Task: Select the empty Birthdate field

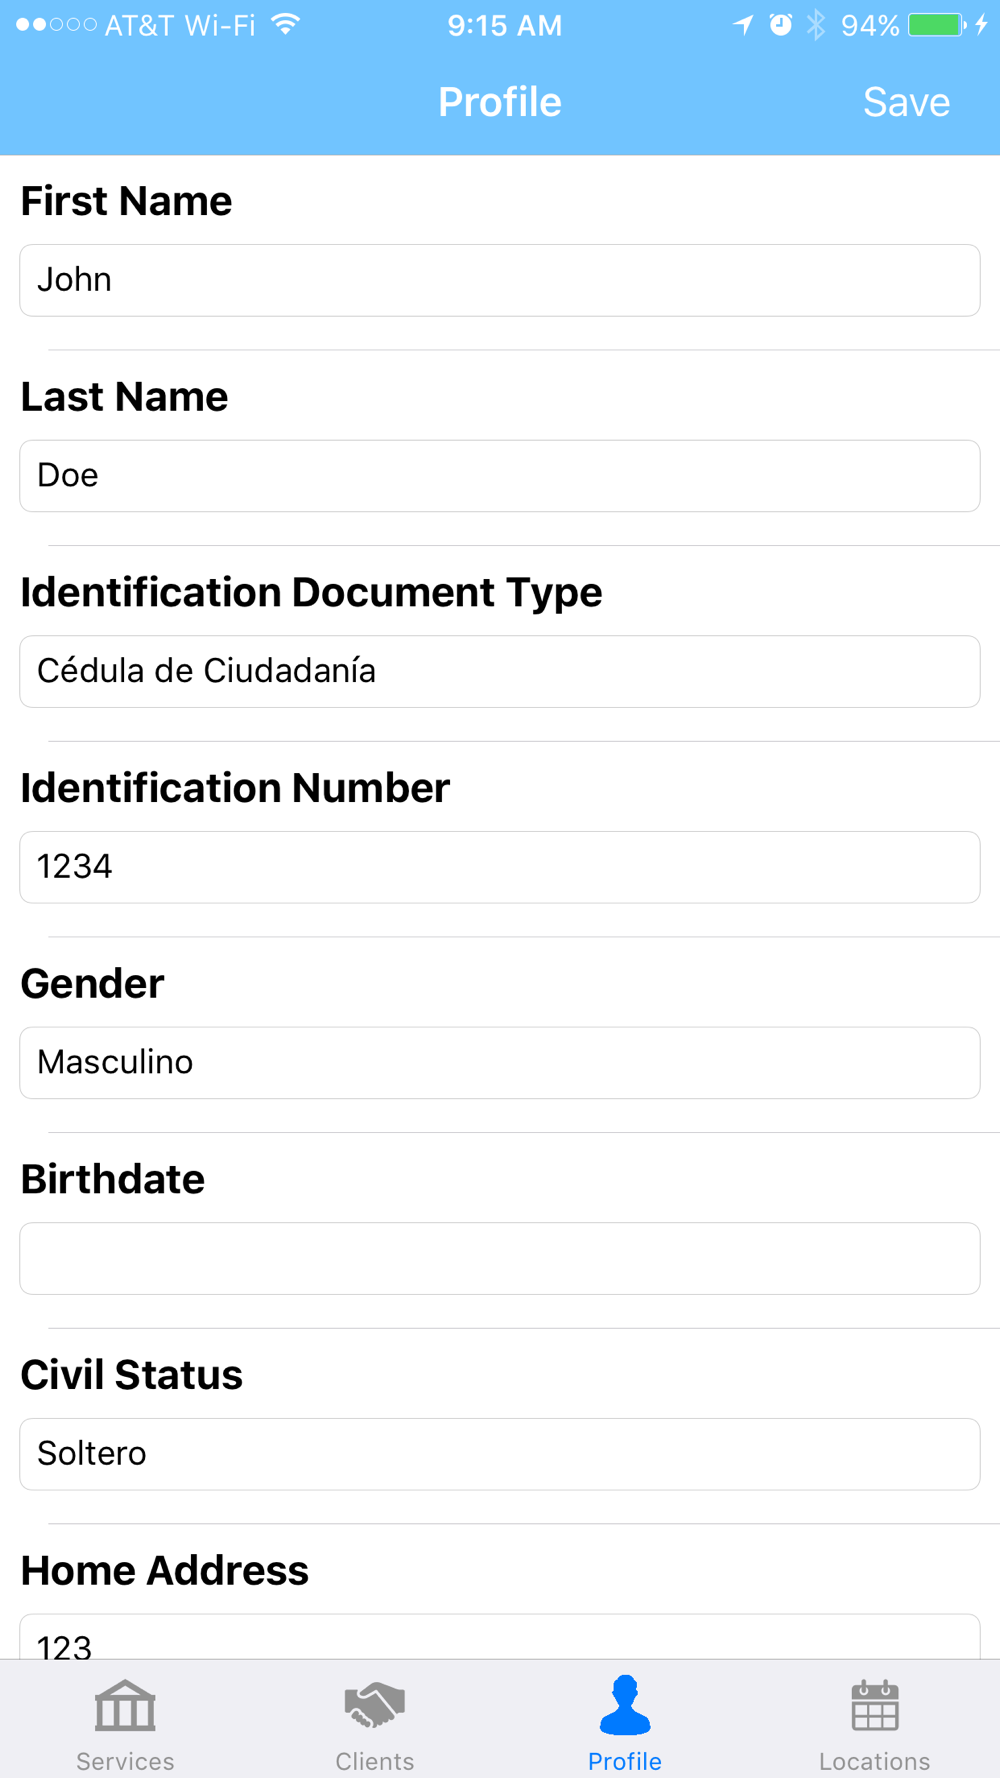Action: [x=500, y=1258]
